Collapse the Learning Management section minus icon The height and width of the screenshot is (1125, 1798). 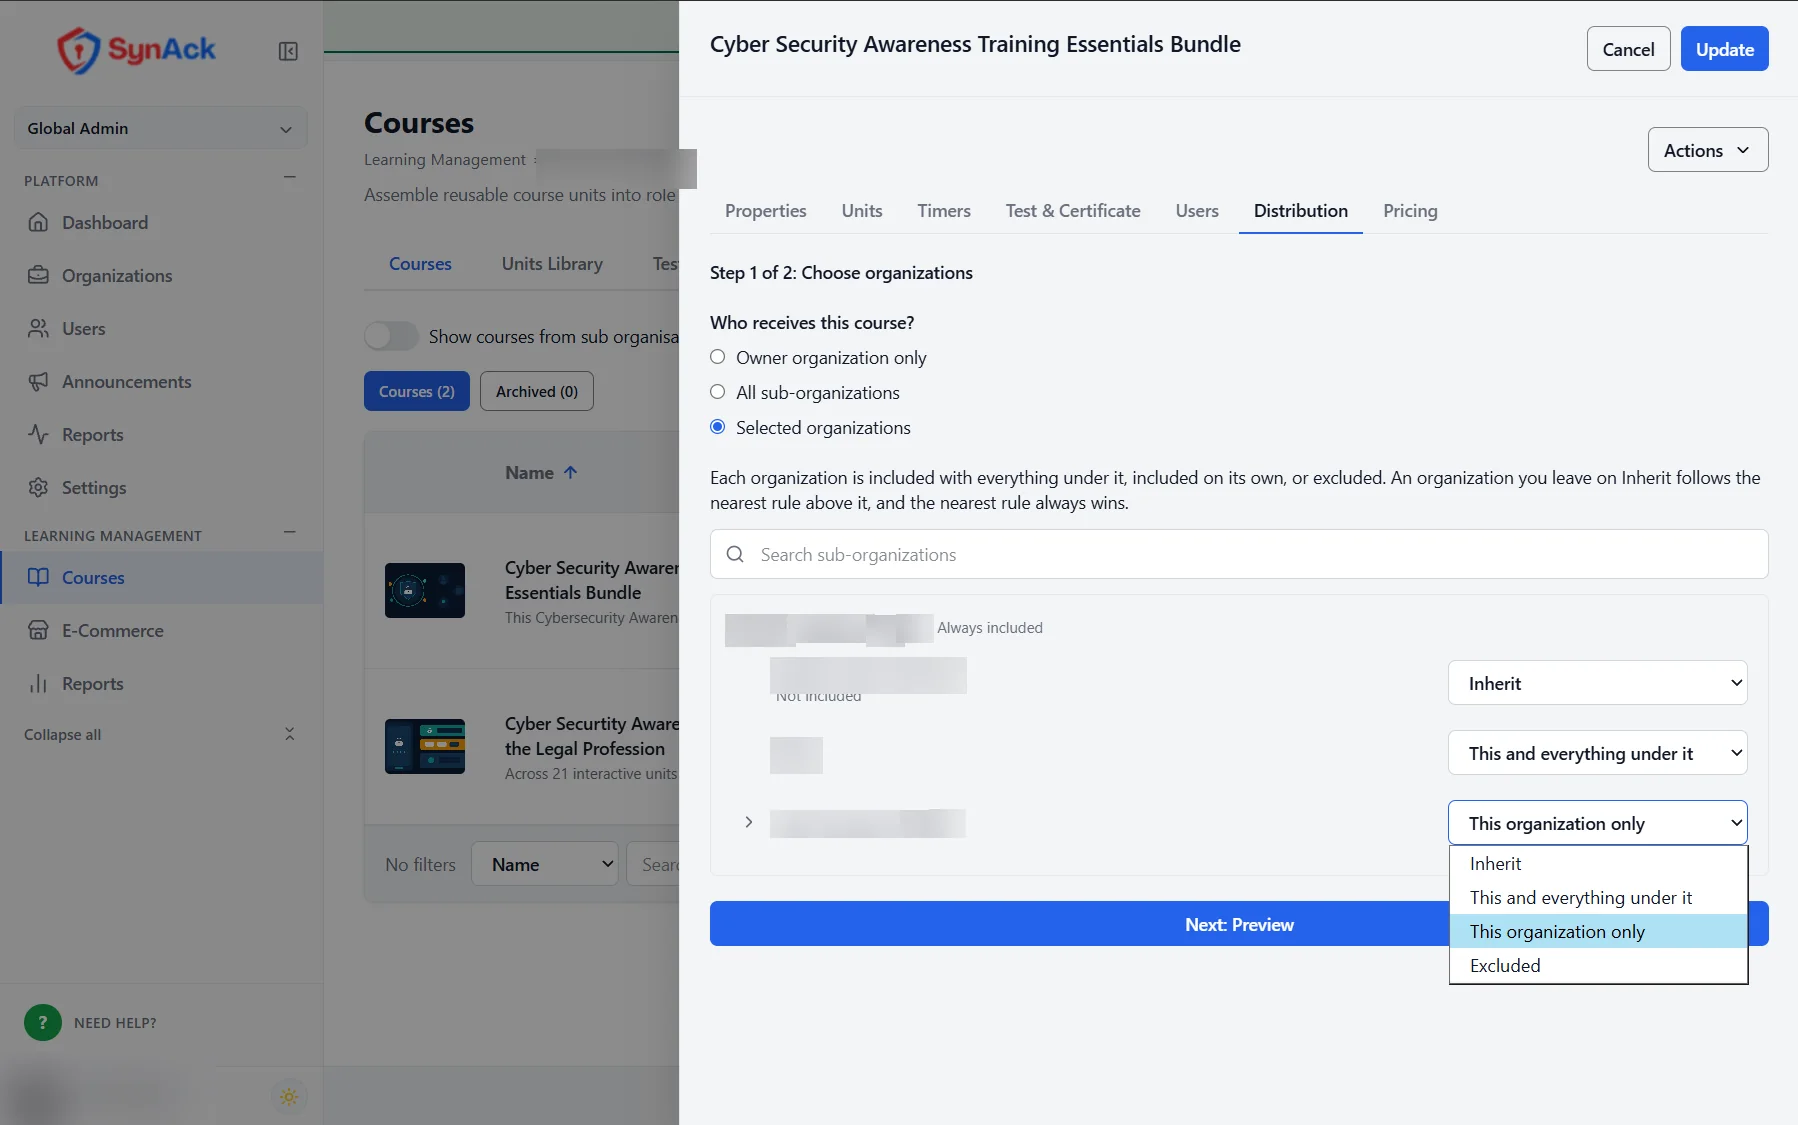click(x=290, y=532)
